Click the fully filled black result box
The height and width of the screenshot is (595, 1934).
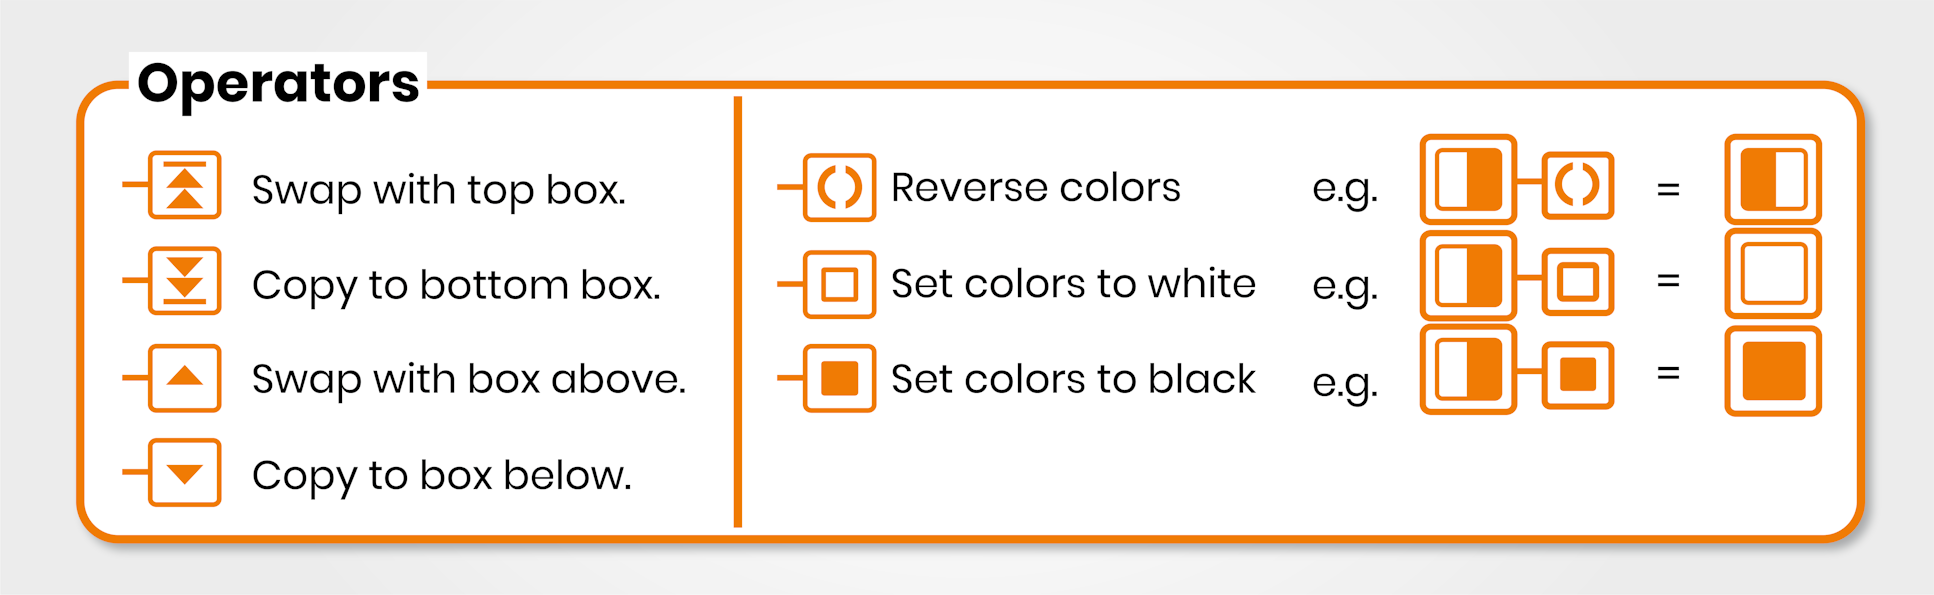(x=1773, y=371)
